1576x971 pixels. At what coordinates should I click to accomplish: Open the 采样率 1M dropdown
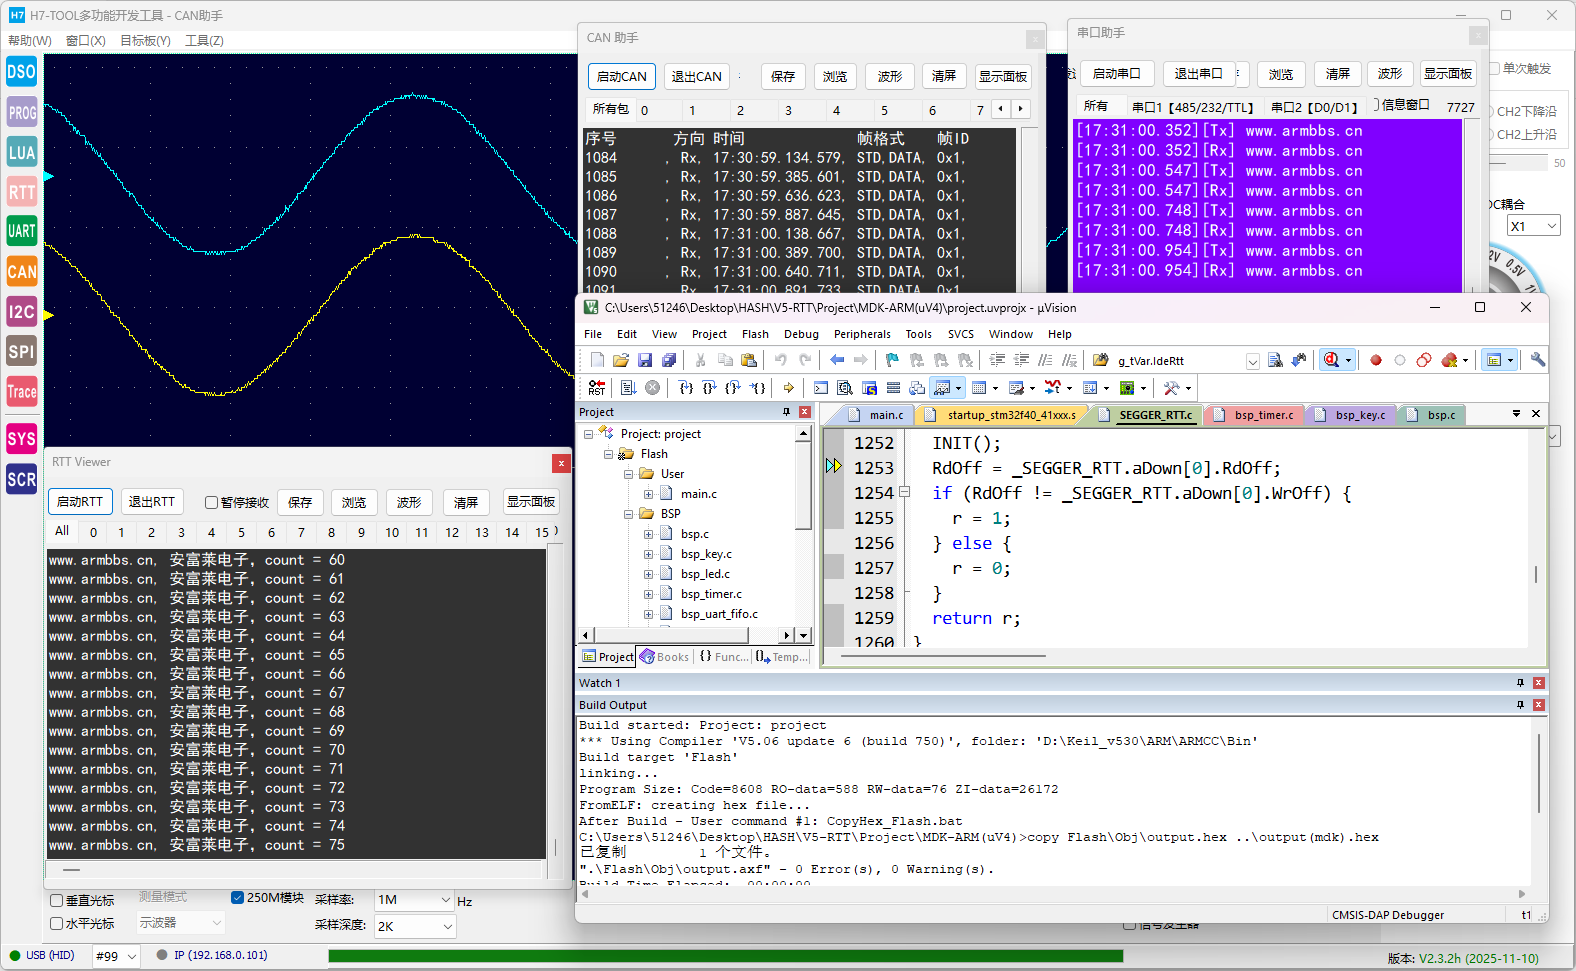pyautogui.click(x=415, y=900)
